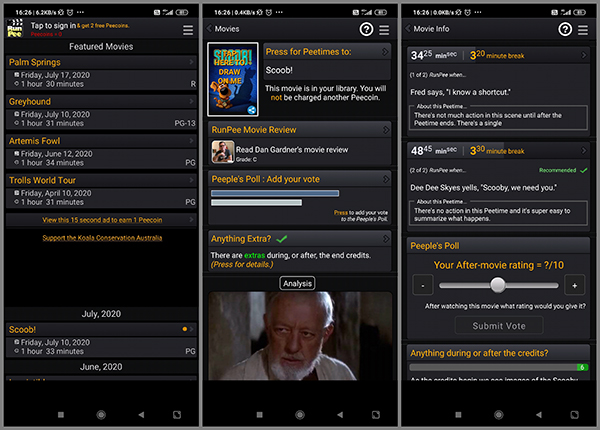The image size is (600, 430).
Task: Select the Trolls World Tour title
Action: pyautogui.click(x=42, y=180)
